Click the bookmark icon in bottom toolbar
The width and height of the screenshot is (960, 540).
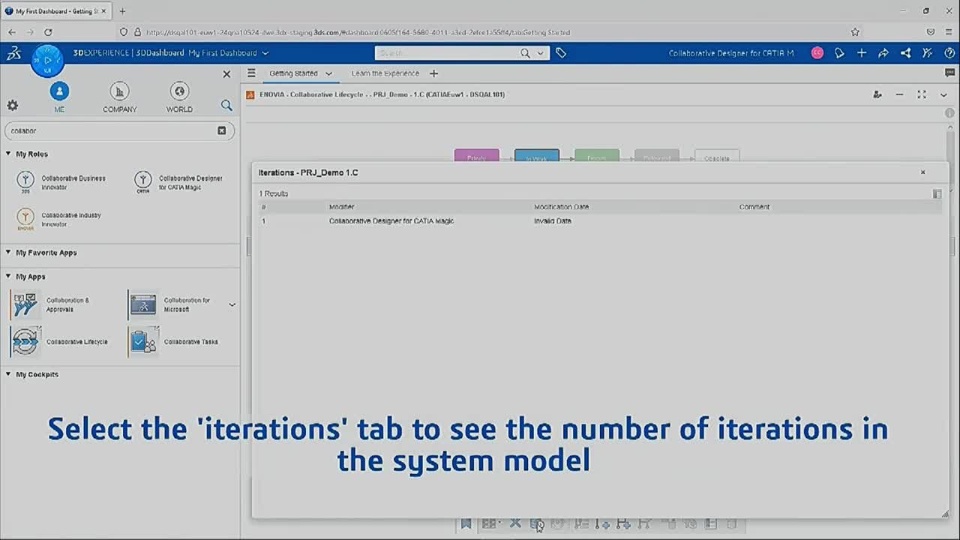point(466,523)
